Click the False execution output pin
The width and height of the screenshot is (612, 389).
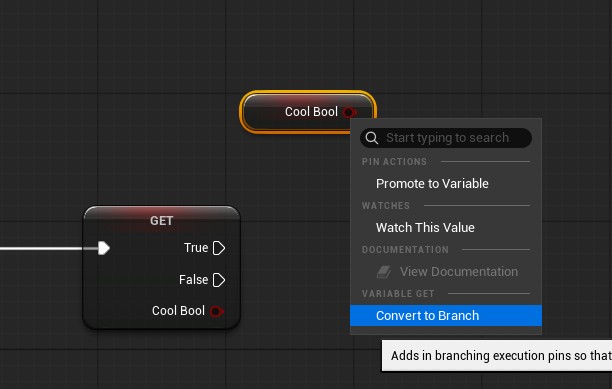[x=219, y=280]
